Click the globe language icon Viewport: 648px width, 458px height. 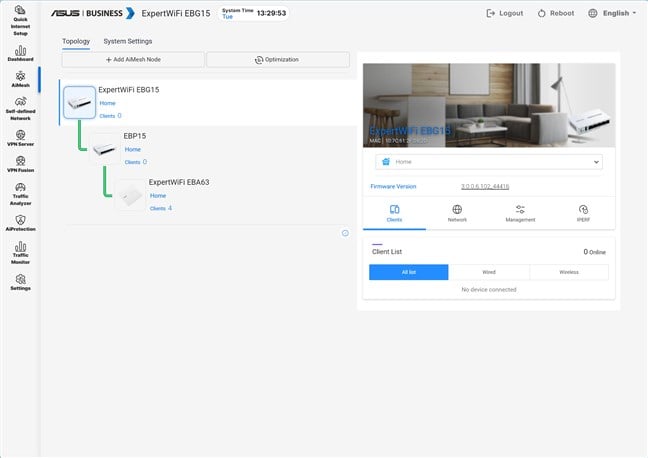tap(593, 13)
